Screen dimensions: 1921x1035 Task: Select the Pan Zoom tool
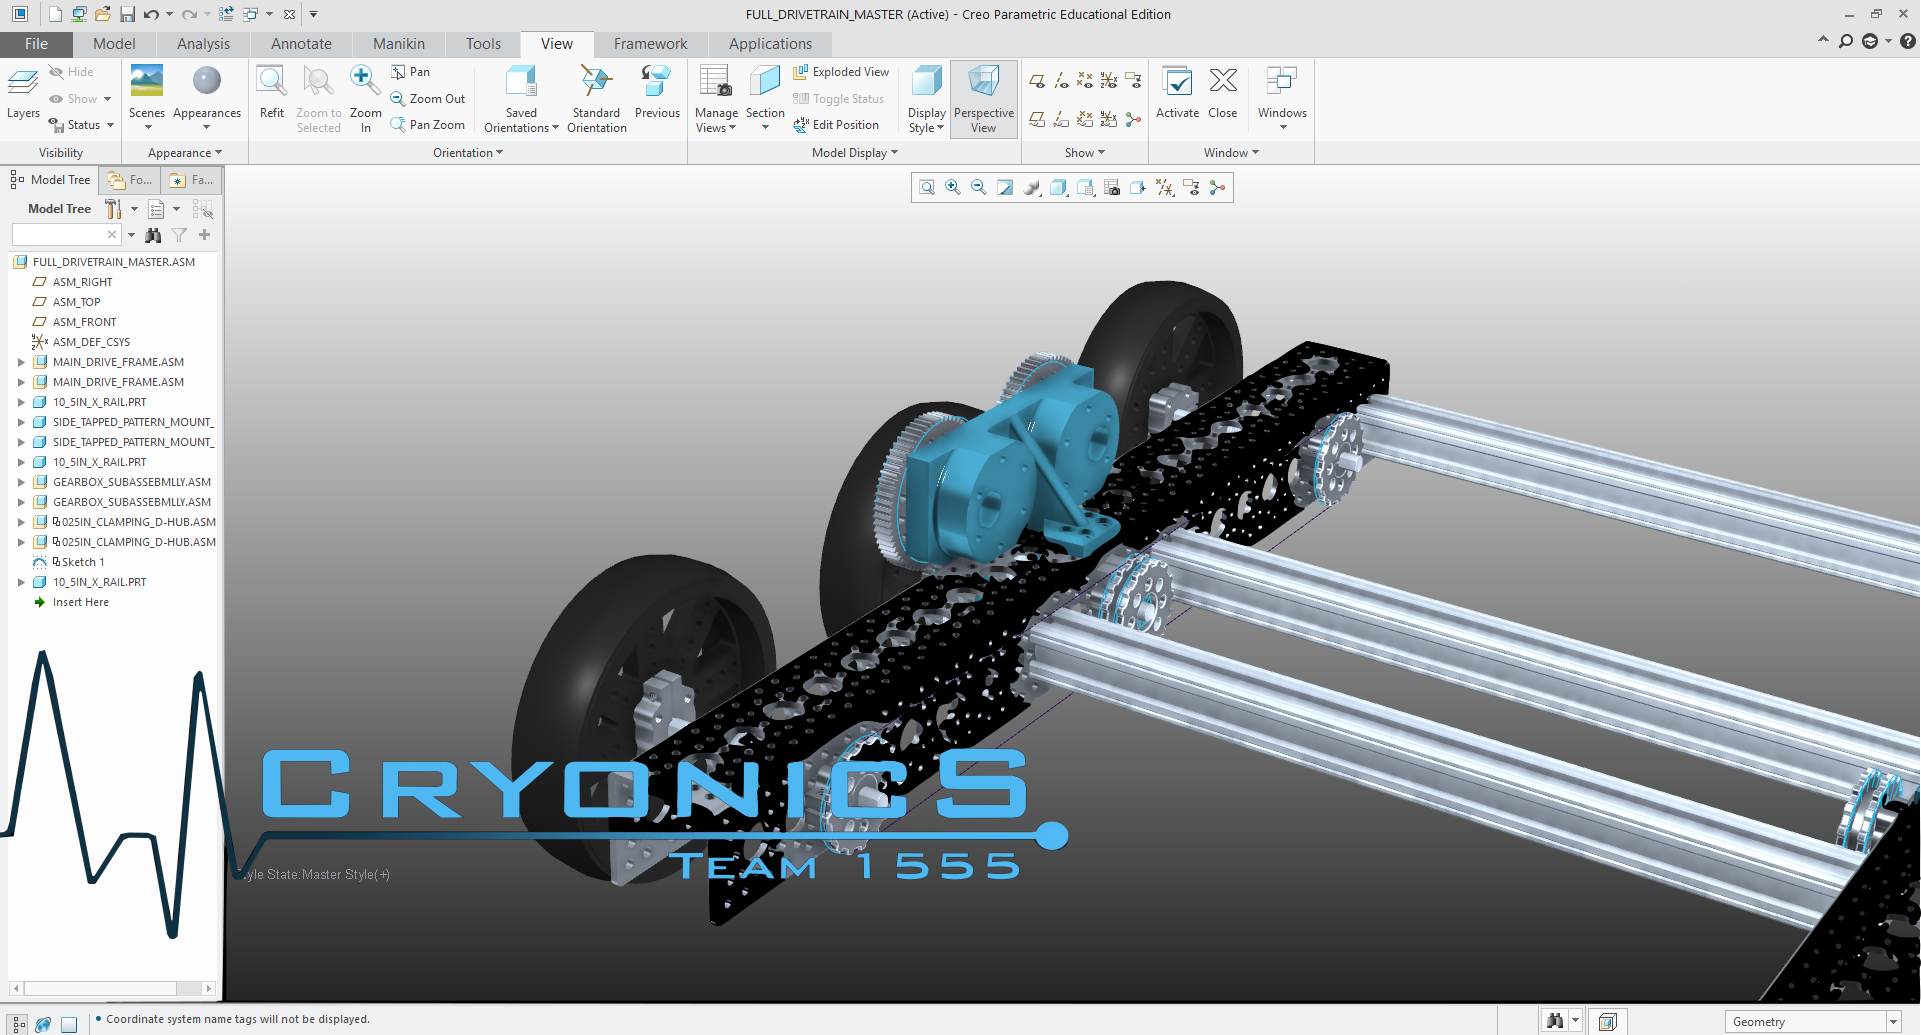pyautogui.click(x=428, y=125)
